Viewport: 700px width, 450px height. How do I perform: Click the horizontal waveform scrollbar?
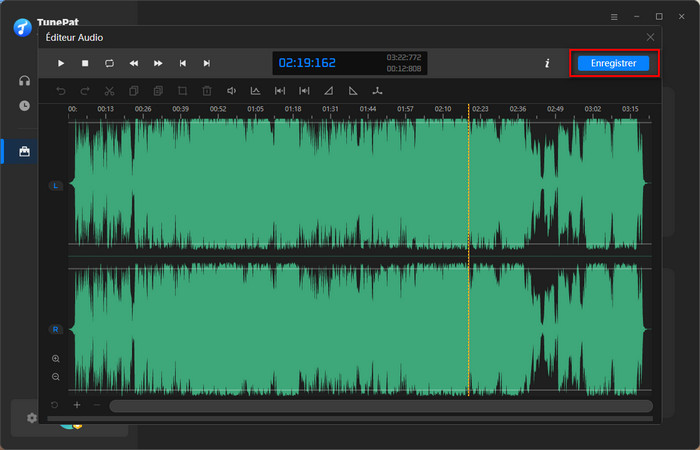point(380,406)
